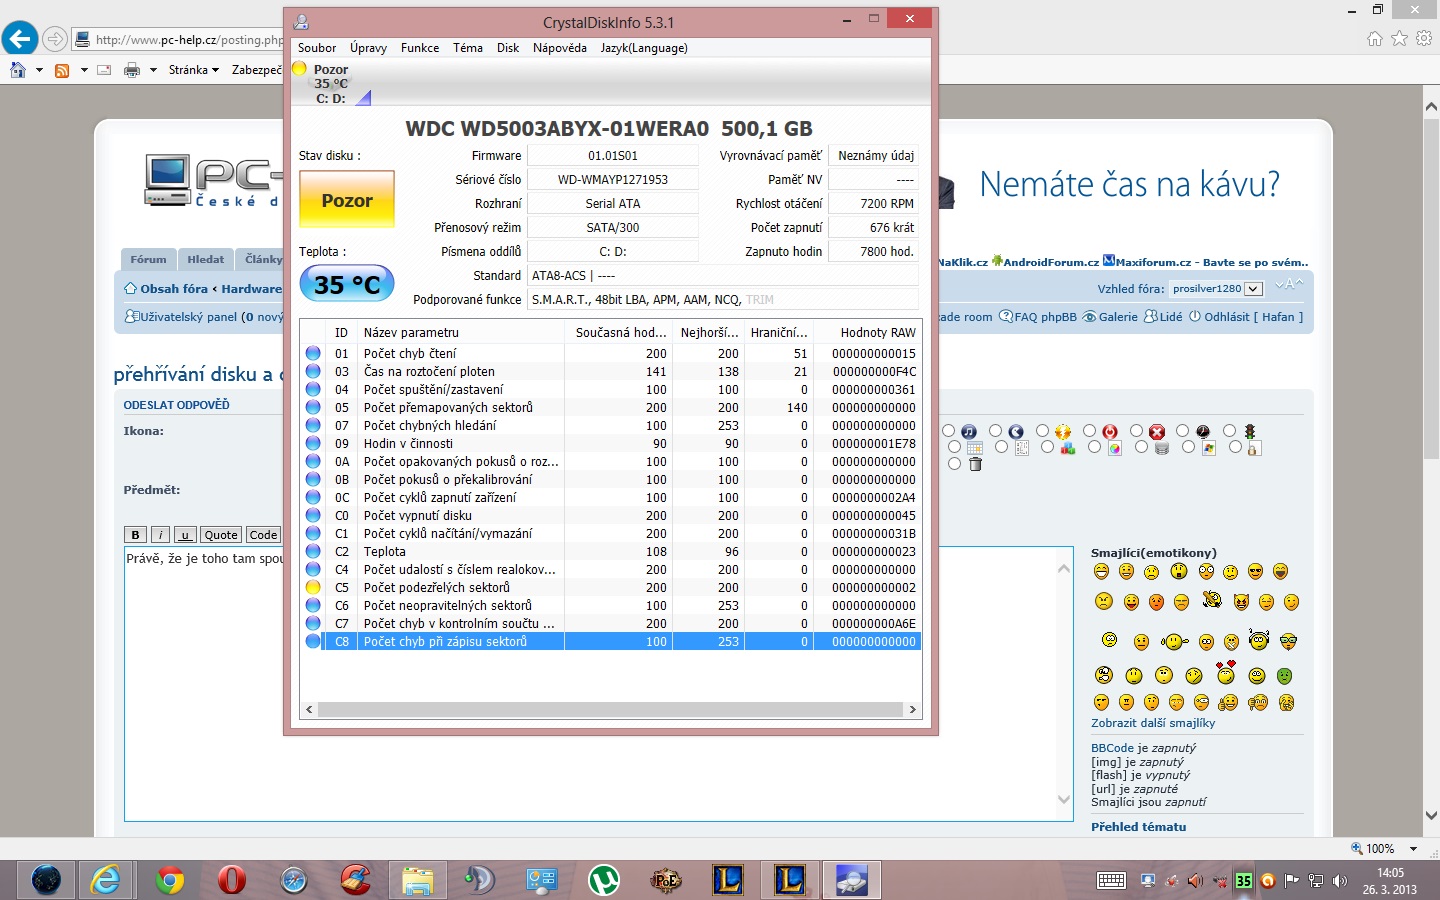This screenshot has height=900, width=1440.
Task: Click the Hodnoty RAW column header
Action: (x=867, y=332)
